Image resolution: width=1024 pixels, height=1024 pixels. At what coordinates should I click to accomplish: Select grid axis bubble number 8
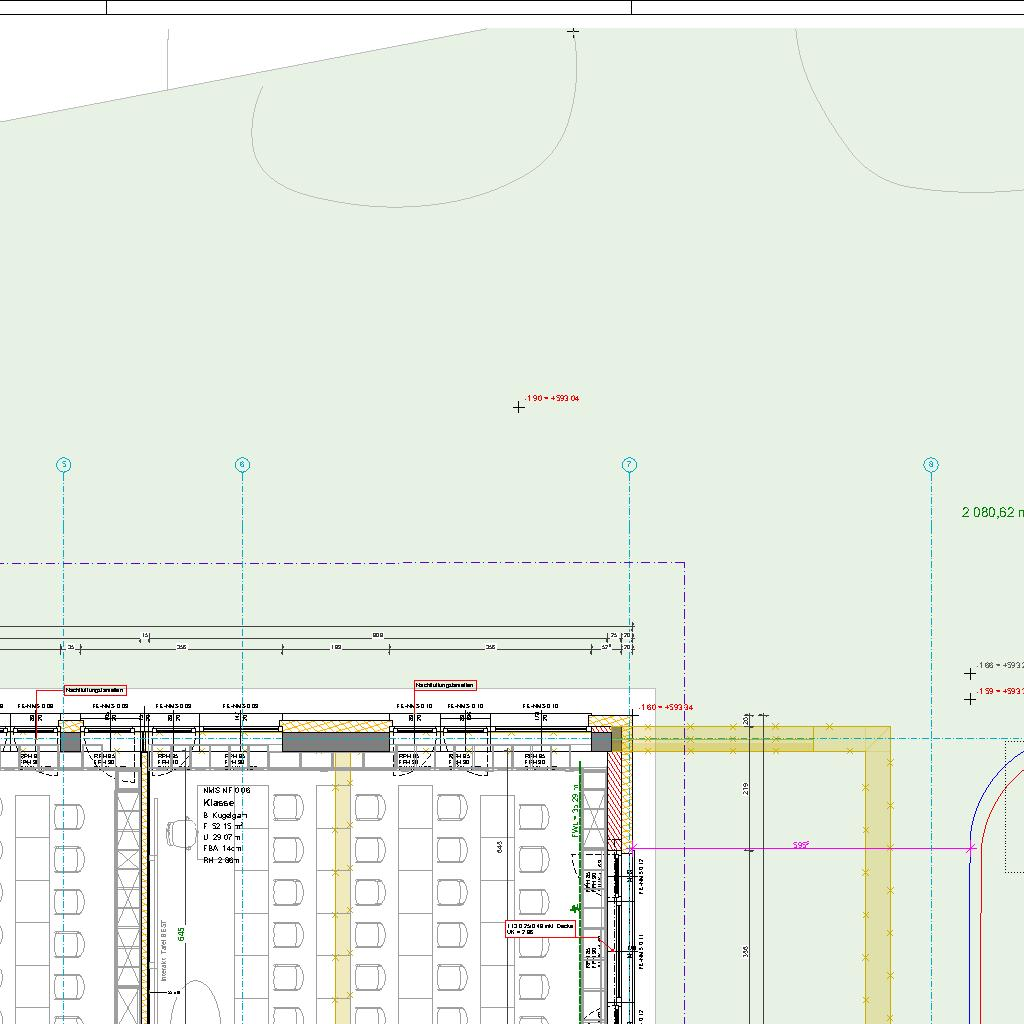(x=931, y=465)
